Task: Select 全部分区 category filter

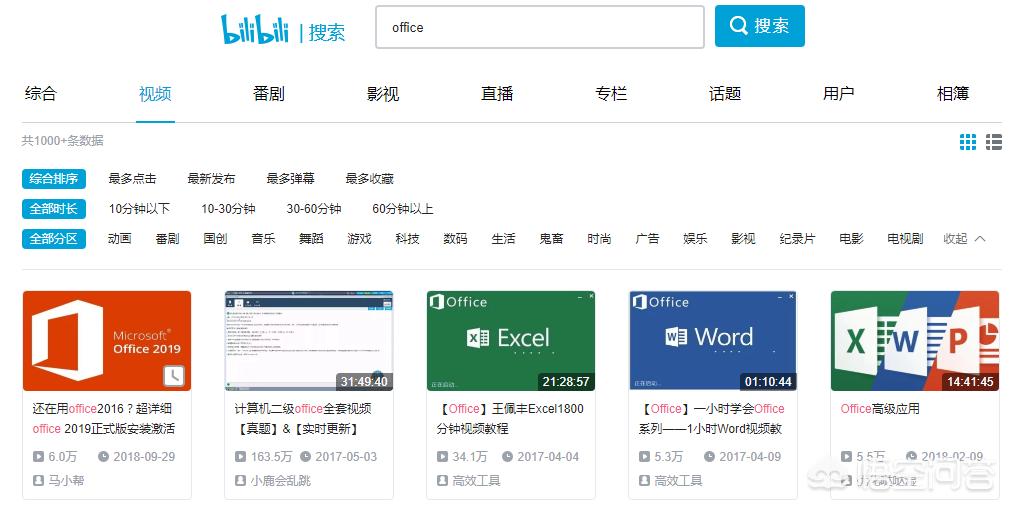Action: 54,239
